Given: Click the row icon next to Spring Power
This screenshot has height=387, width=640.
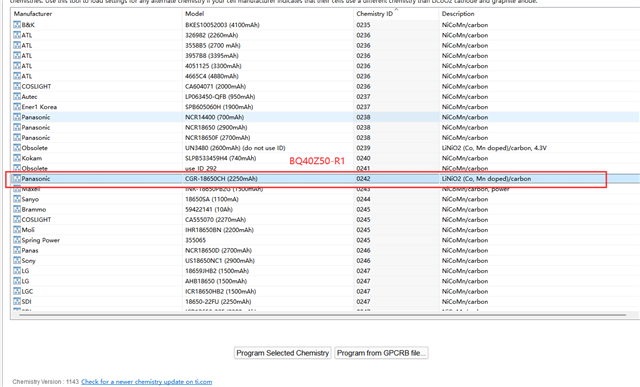Looking at the screenshot, I should click(17, 240).
